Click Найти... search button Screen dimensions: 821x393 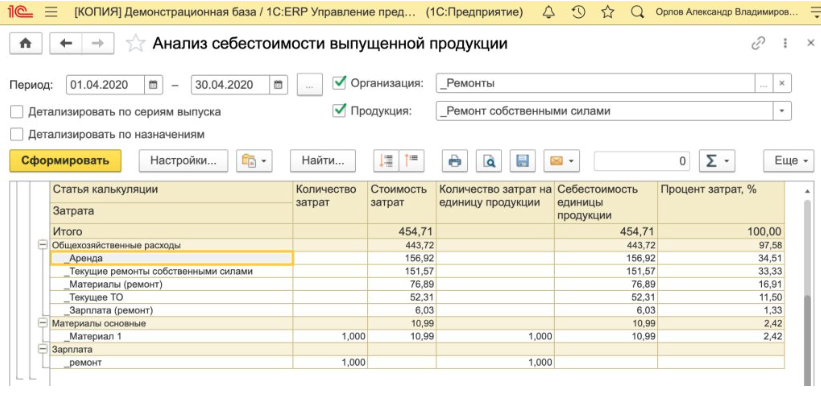pos(323,161)
